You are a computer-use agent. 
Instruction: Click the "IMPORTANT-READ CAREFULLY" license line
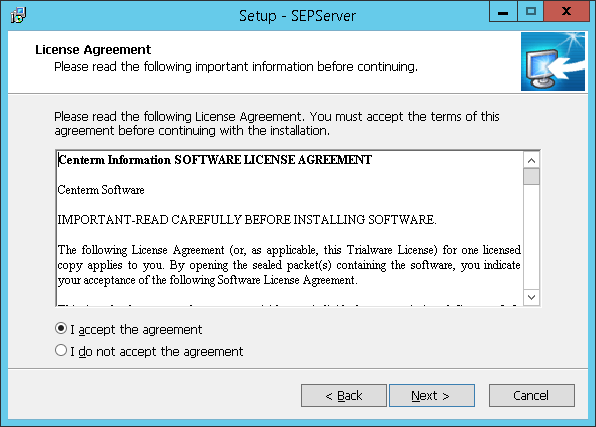247,220
